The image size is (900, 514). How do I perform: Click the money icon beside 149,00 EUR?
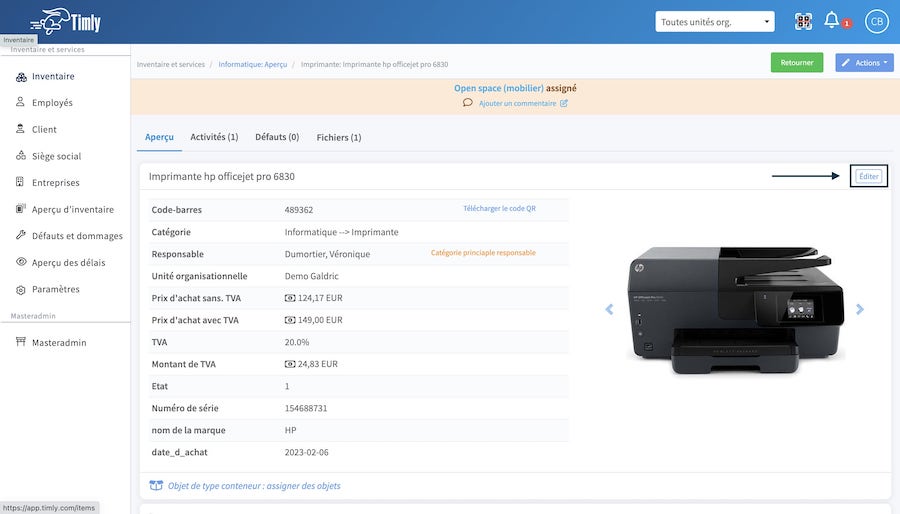click(x=290, y=320)
